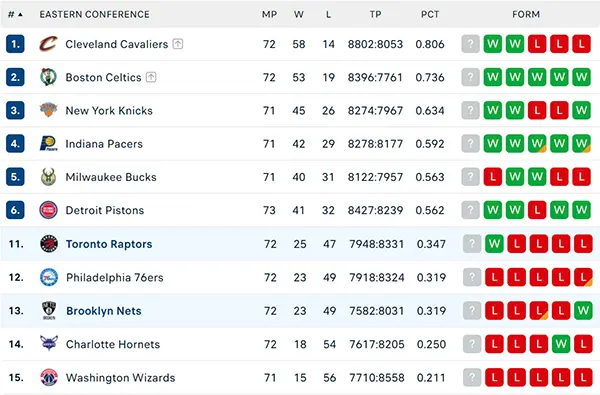This screenshot has width=600, height=395.
Task: Open the Philadelphia 76ers team link
Action: point(115,277)
